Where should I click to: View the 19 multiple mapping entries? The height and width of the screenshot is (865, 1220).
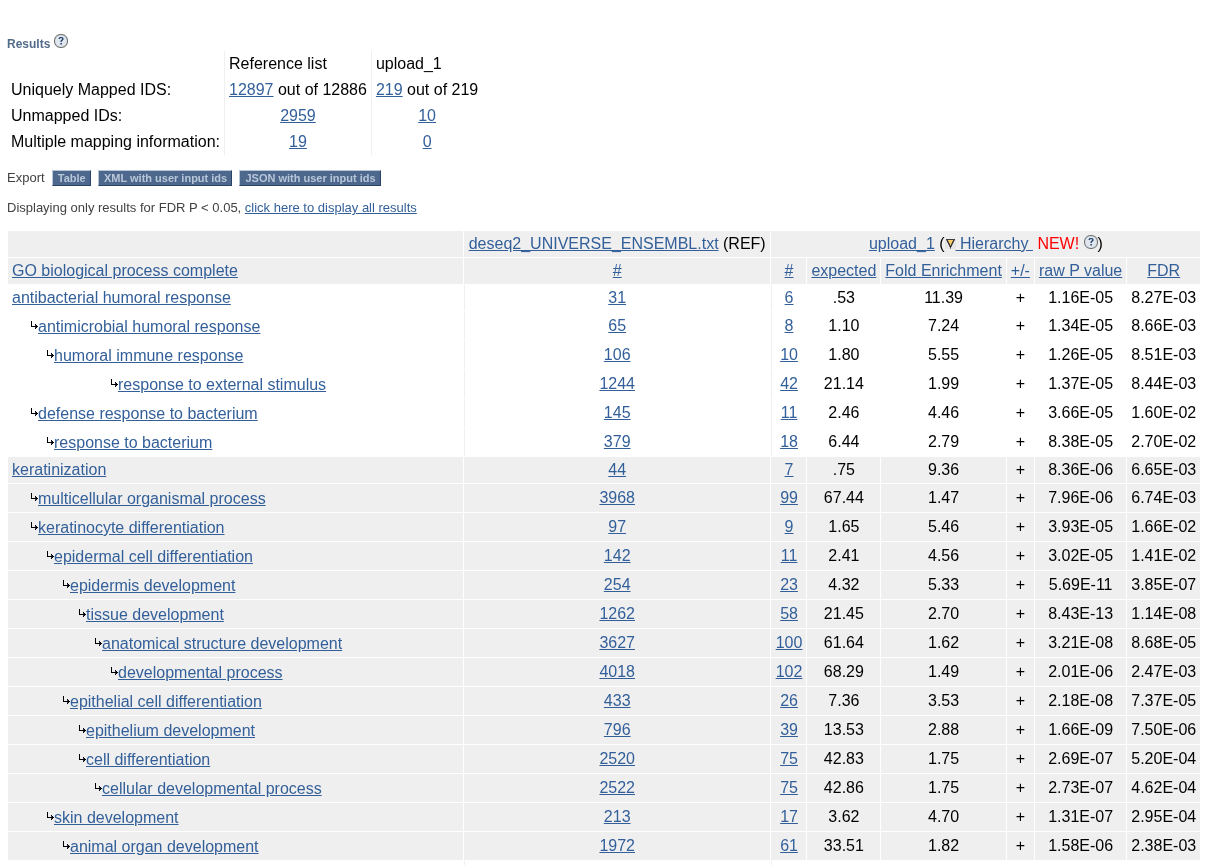(x=297, y=141)
